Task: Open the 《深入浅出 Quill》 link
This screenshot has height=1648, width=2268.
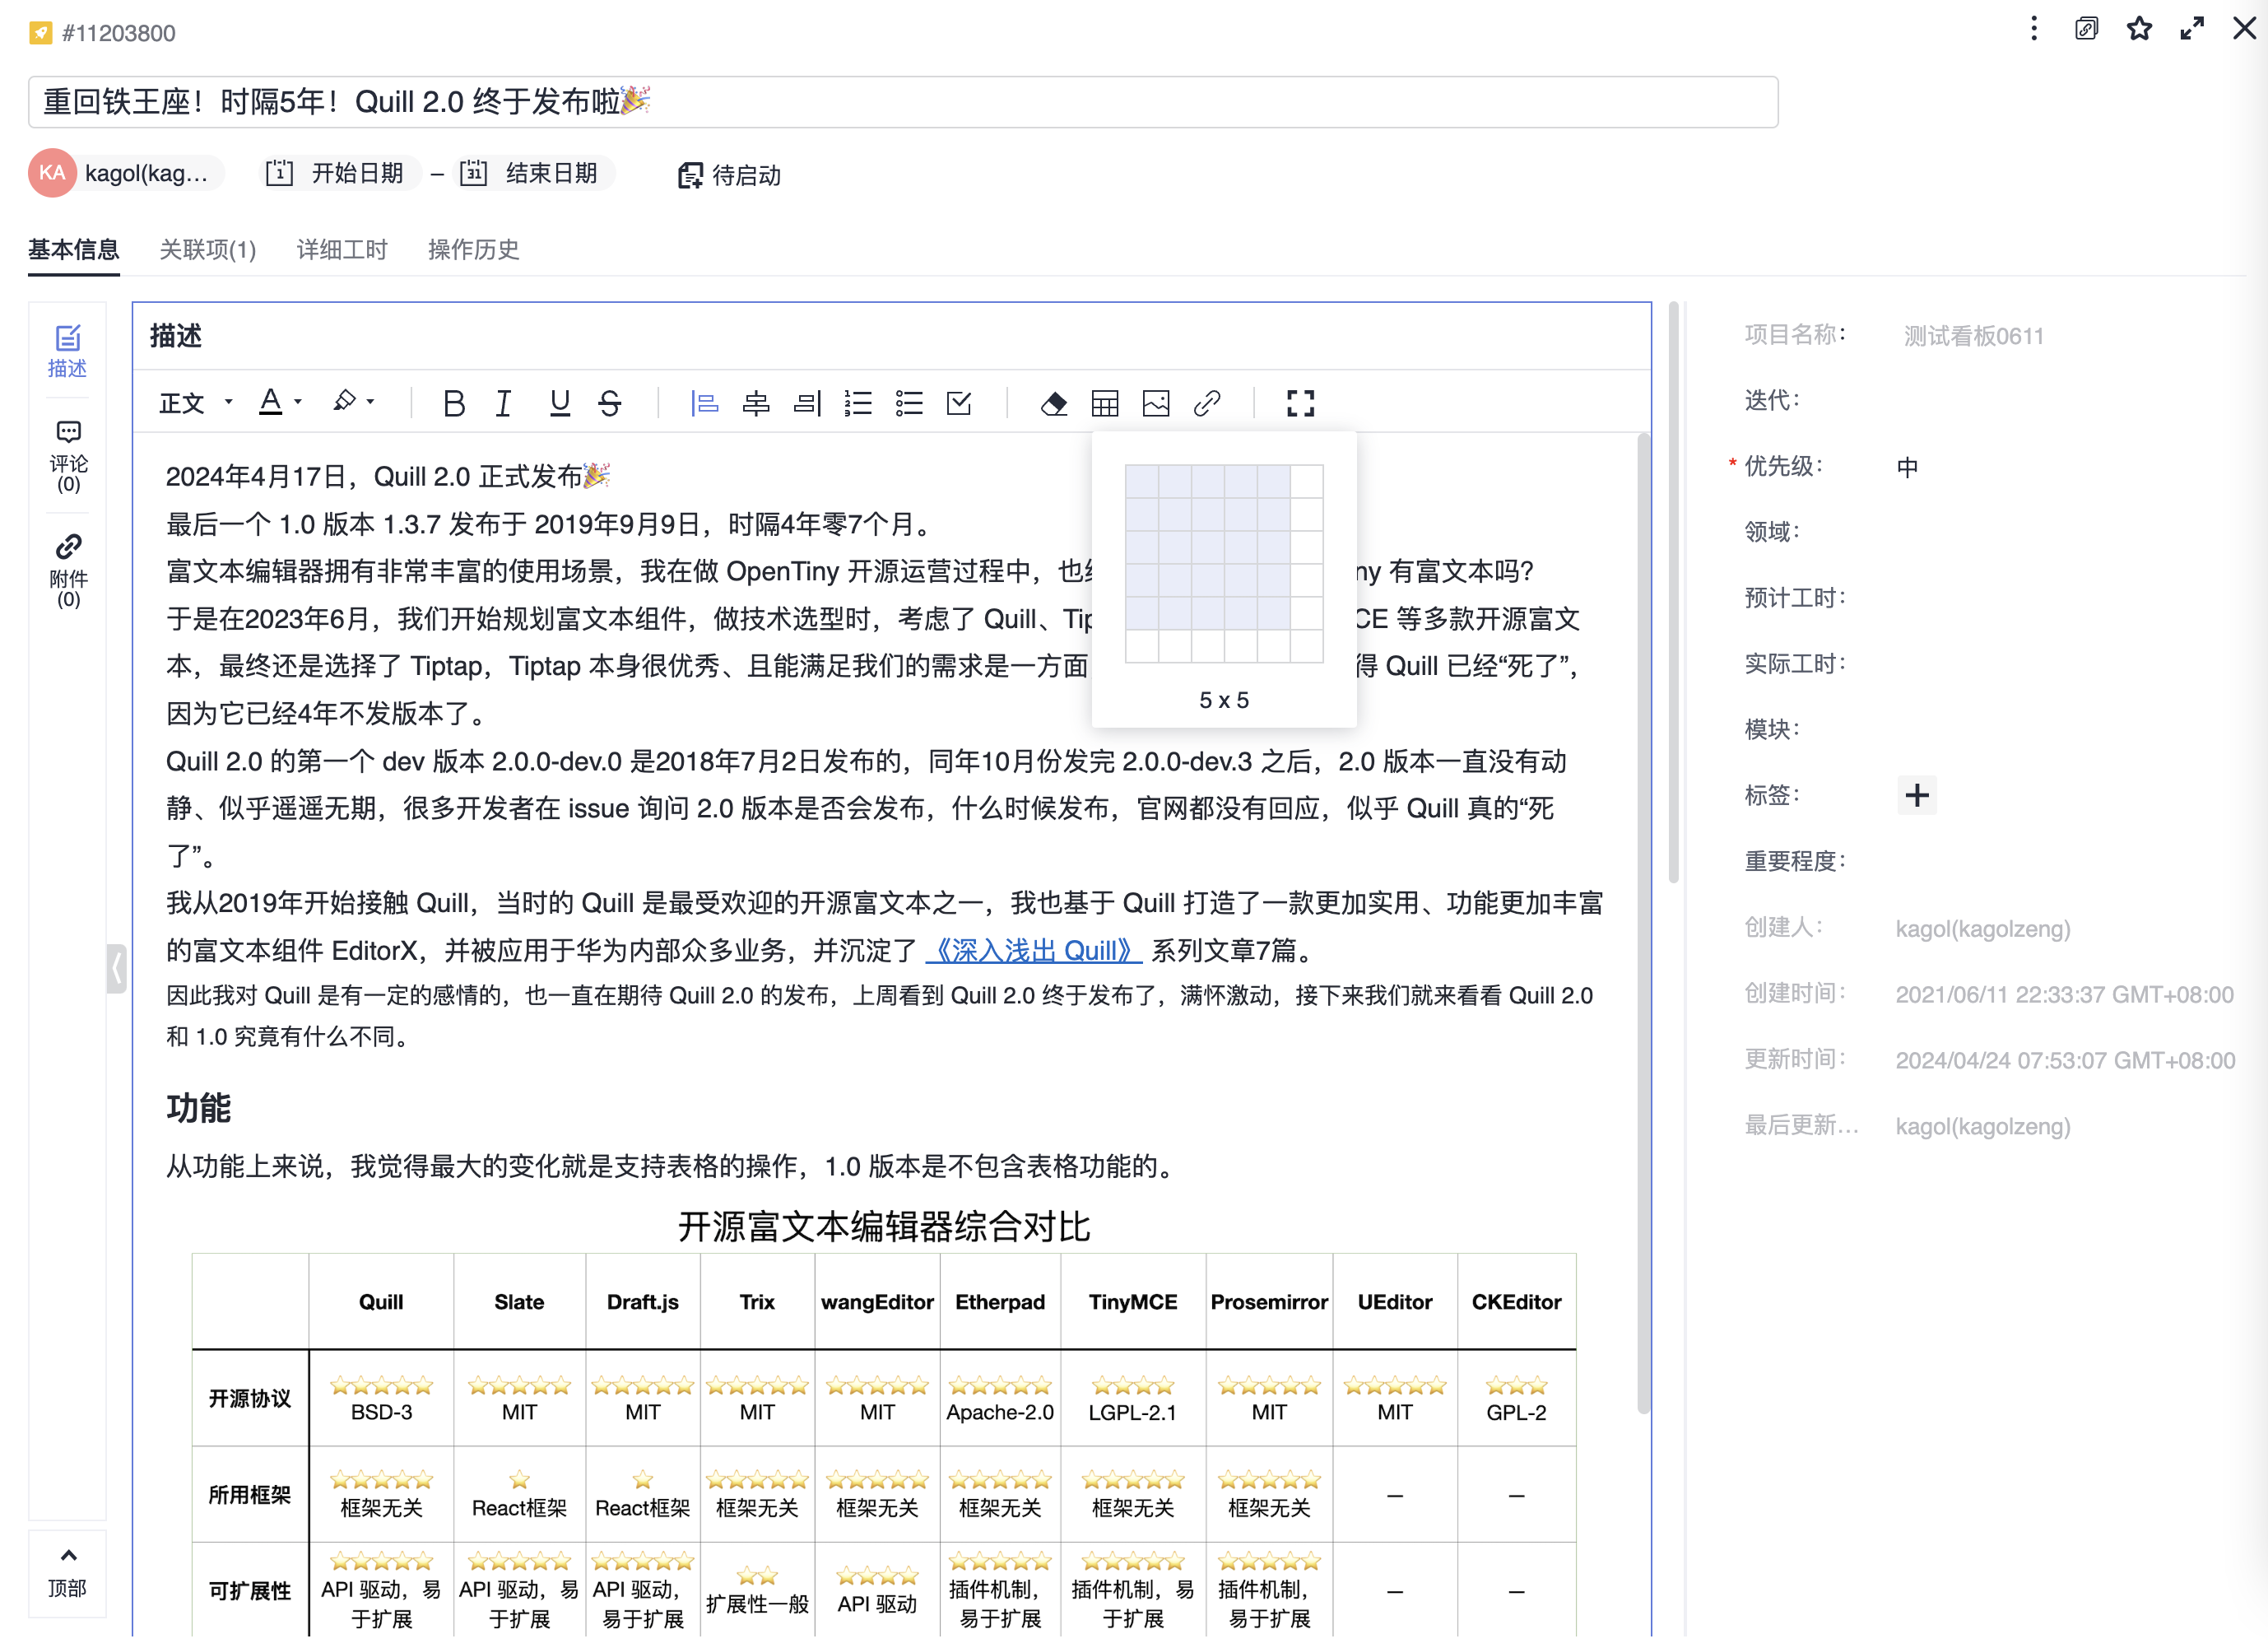Action: [1033, 950]
